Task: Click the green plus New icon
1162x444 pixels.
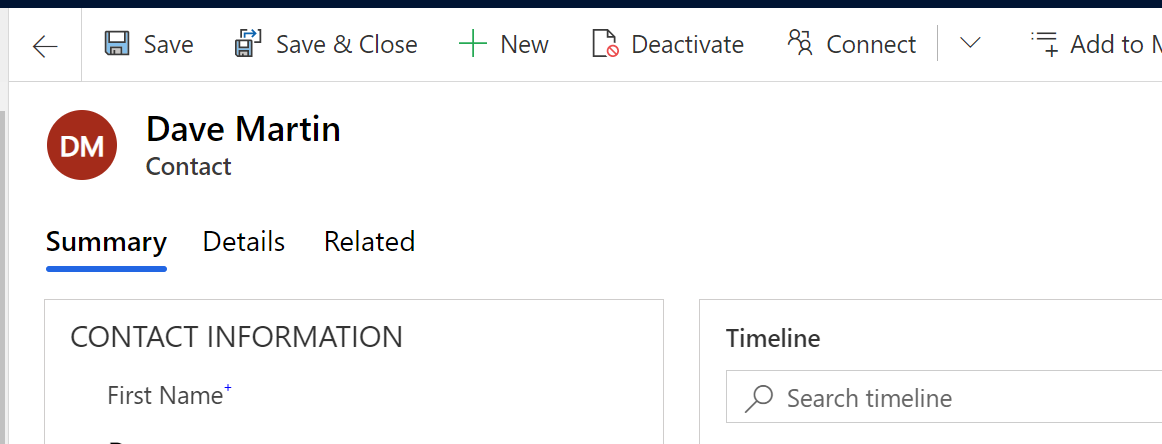Action: click(x=472, y=44)
